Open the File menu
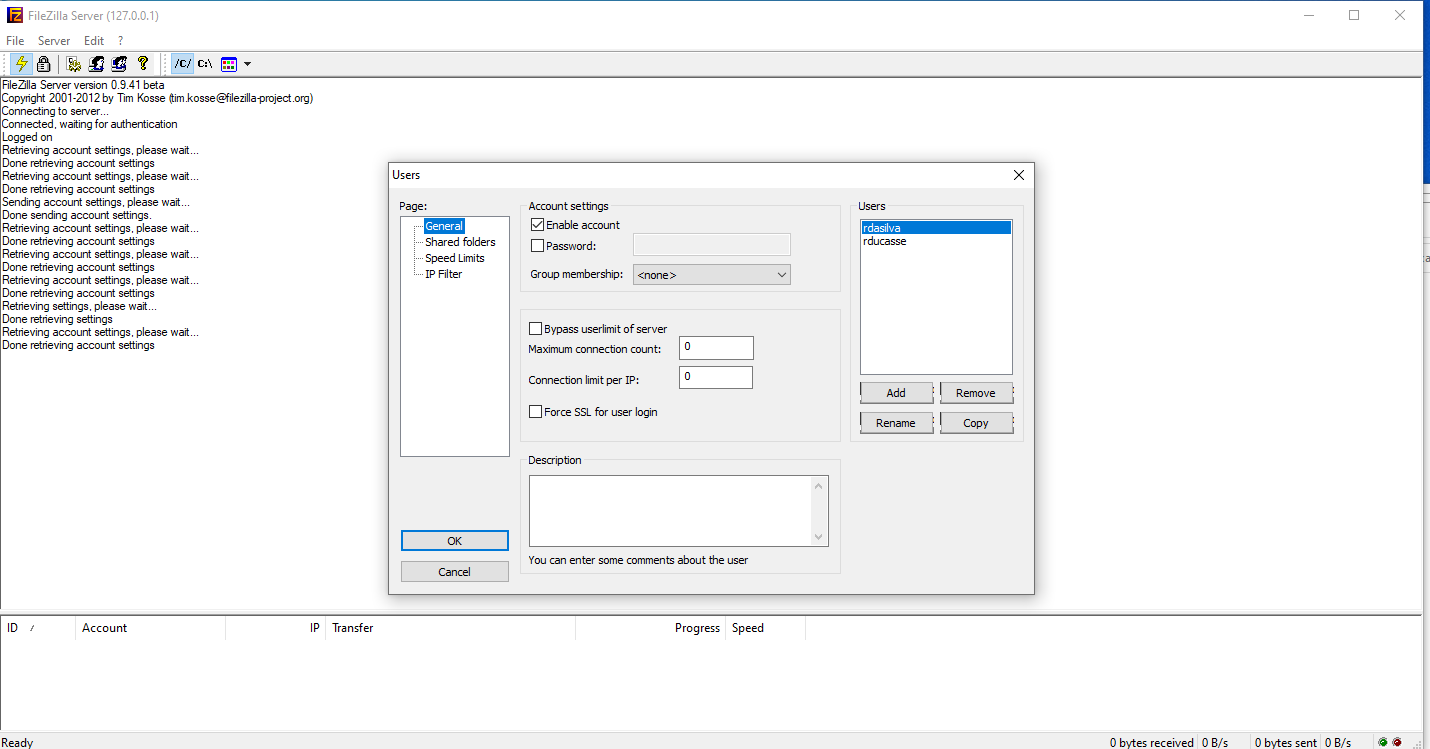 (15, 41)
